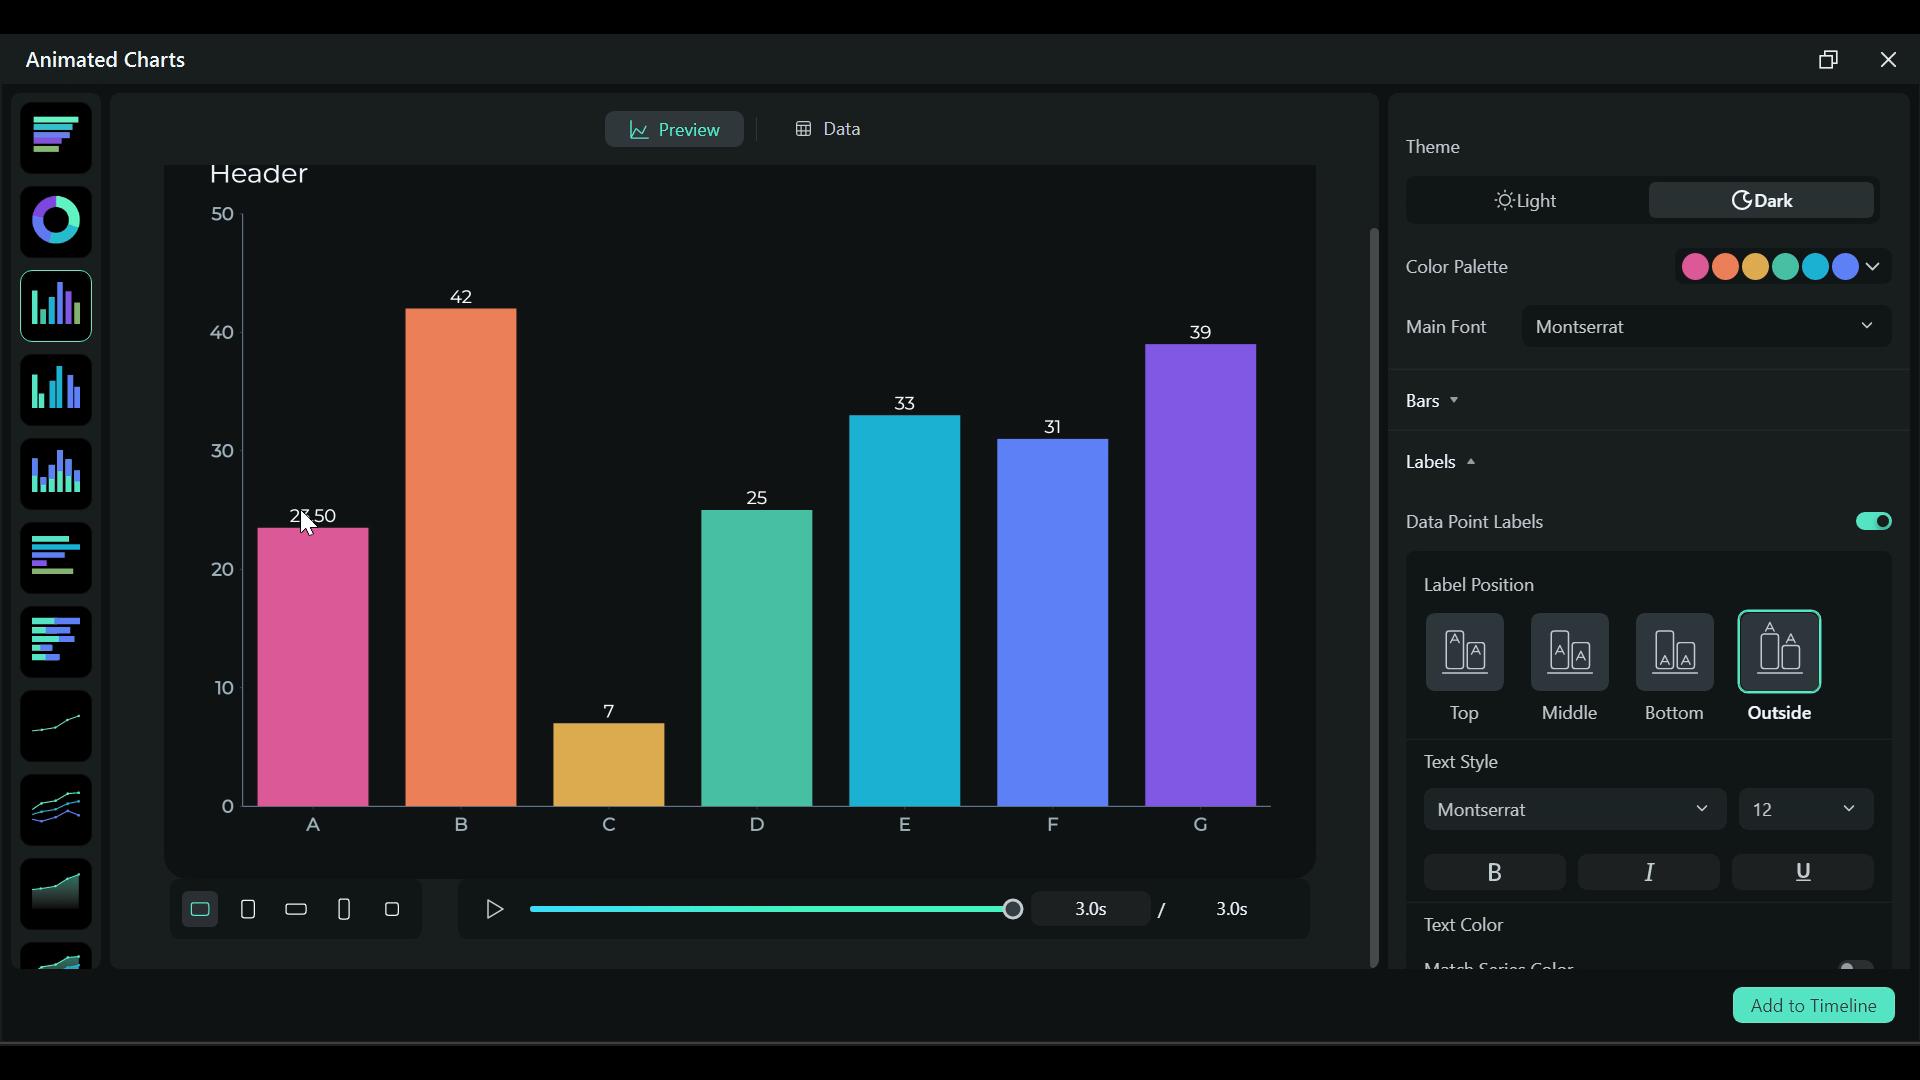Choose the square aspect ratio icon

[x=392, y=909]
